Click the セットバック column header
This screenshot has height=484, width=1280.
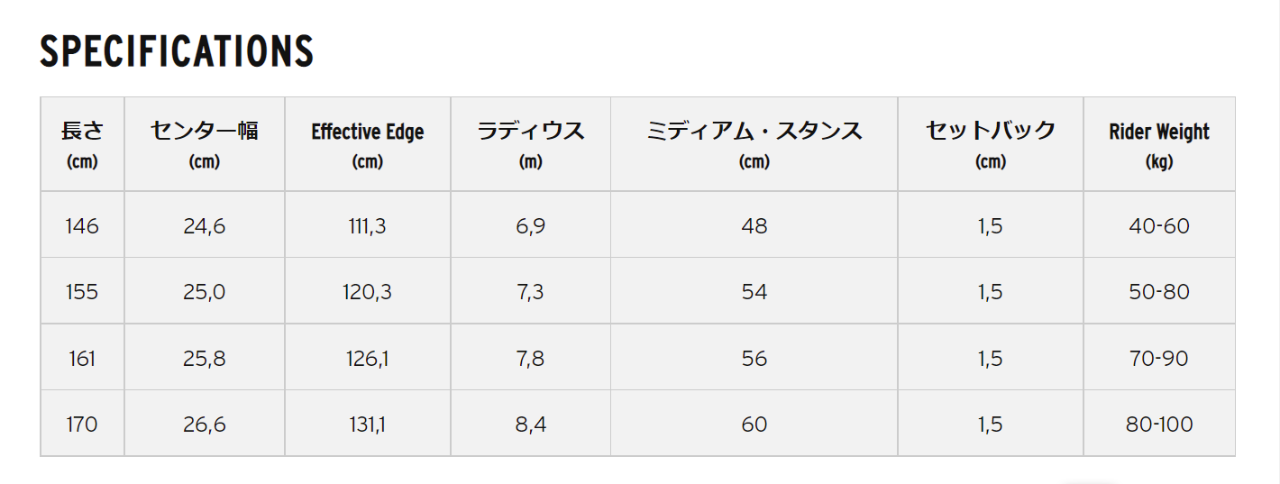coord(990,144)
